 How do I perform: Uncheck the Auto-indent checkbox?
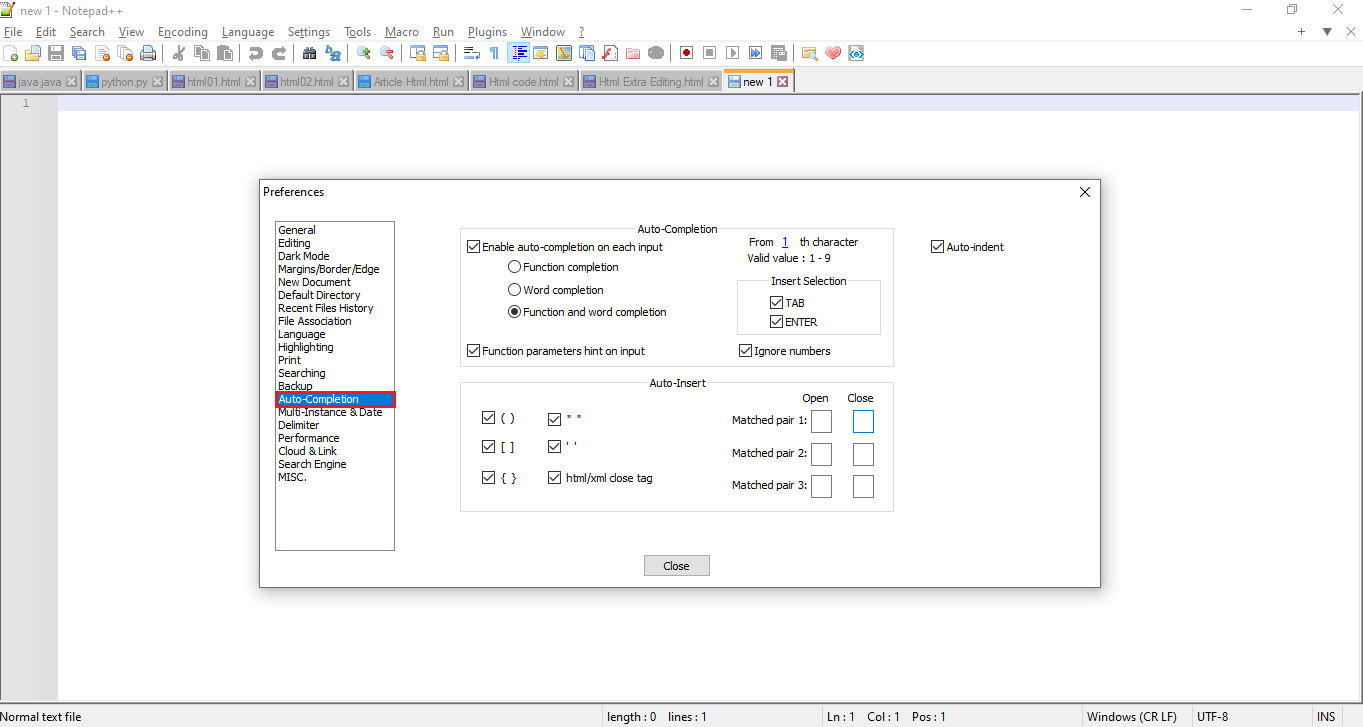[x=938, y=246]
